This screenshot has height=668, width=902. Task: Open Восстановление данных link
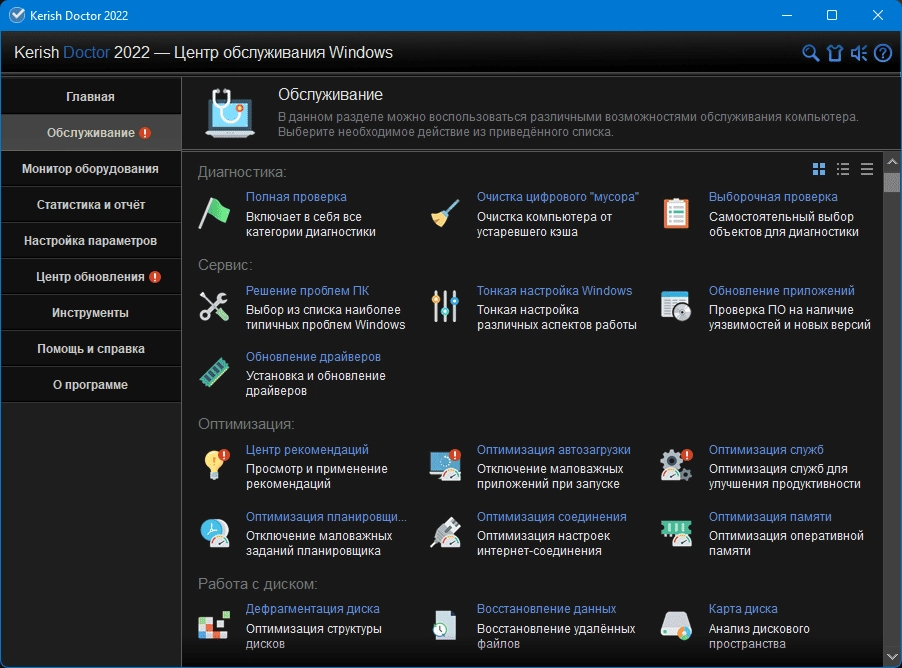(546, 609)
